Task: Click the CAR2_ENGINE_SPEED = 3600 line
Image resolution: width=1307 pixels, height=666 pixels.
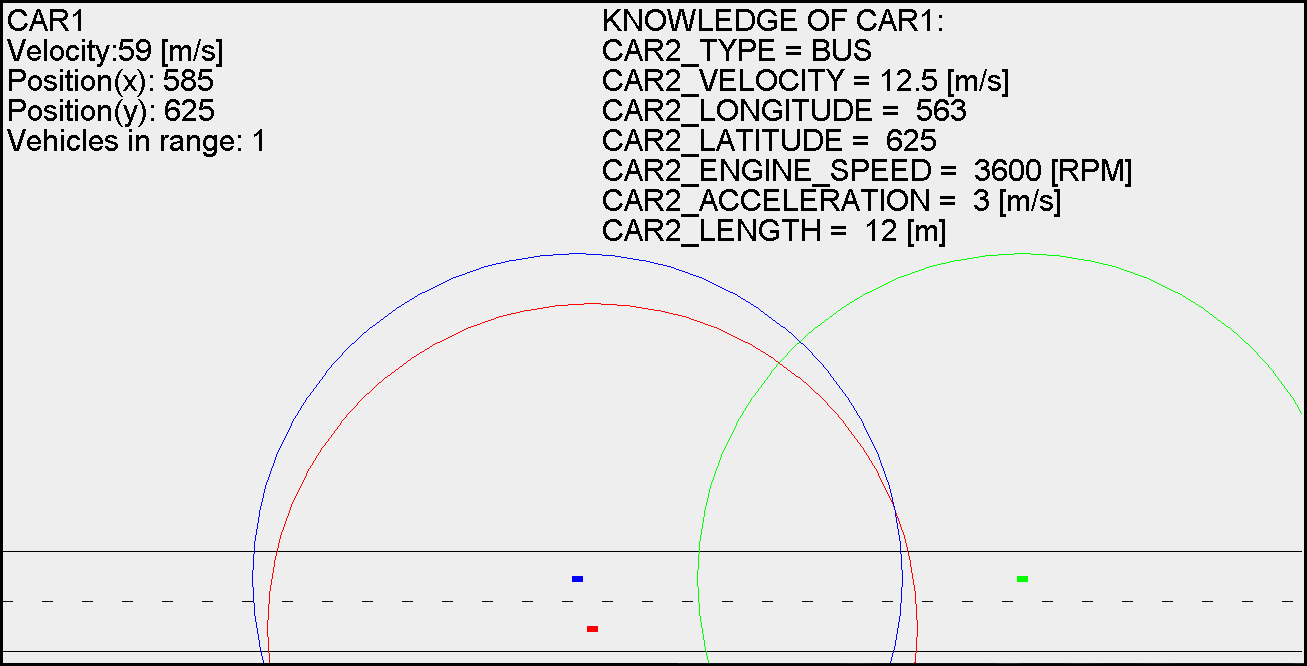Action: coord(867,171)
